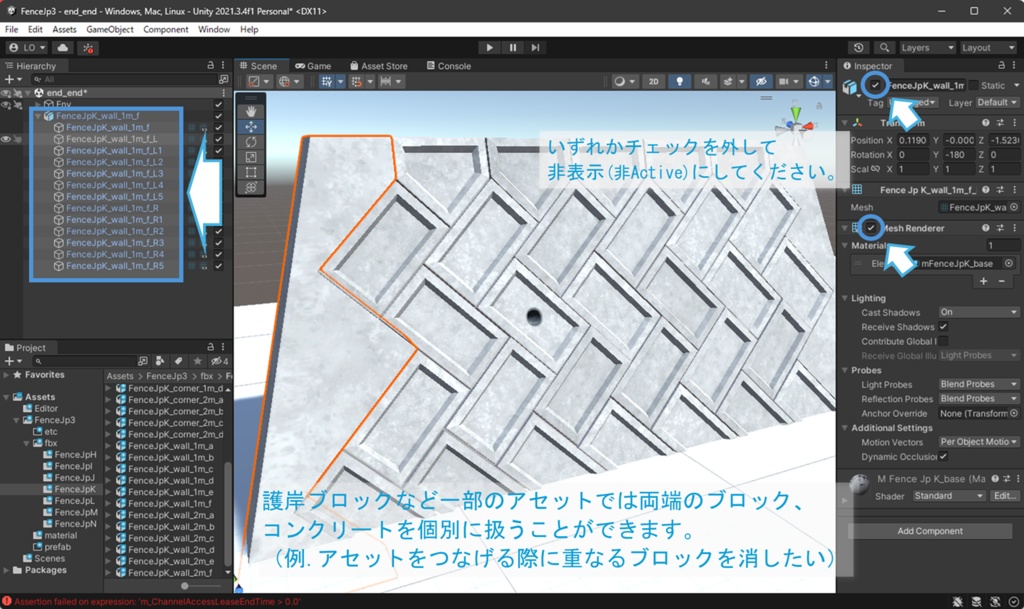Adjust Project icon size slider

point(185,586)
